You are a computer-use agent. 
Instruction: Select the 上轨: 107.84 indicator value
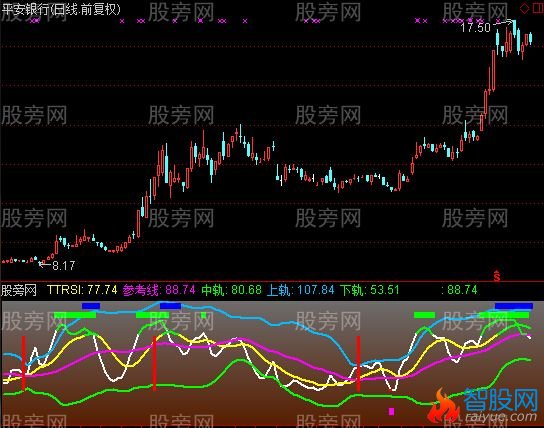pos(300,290)
